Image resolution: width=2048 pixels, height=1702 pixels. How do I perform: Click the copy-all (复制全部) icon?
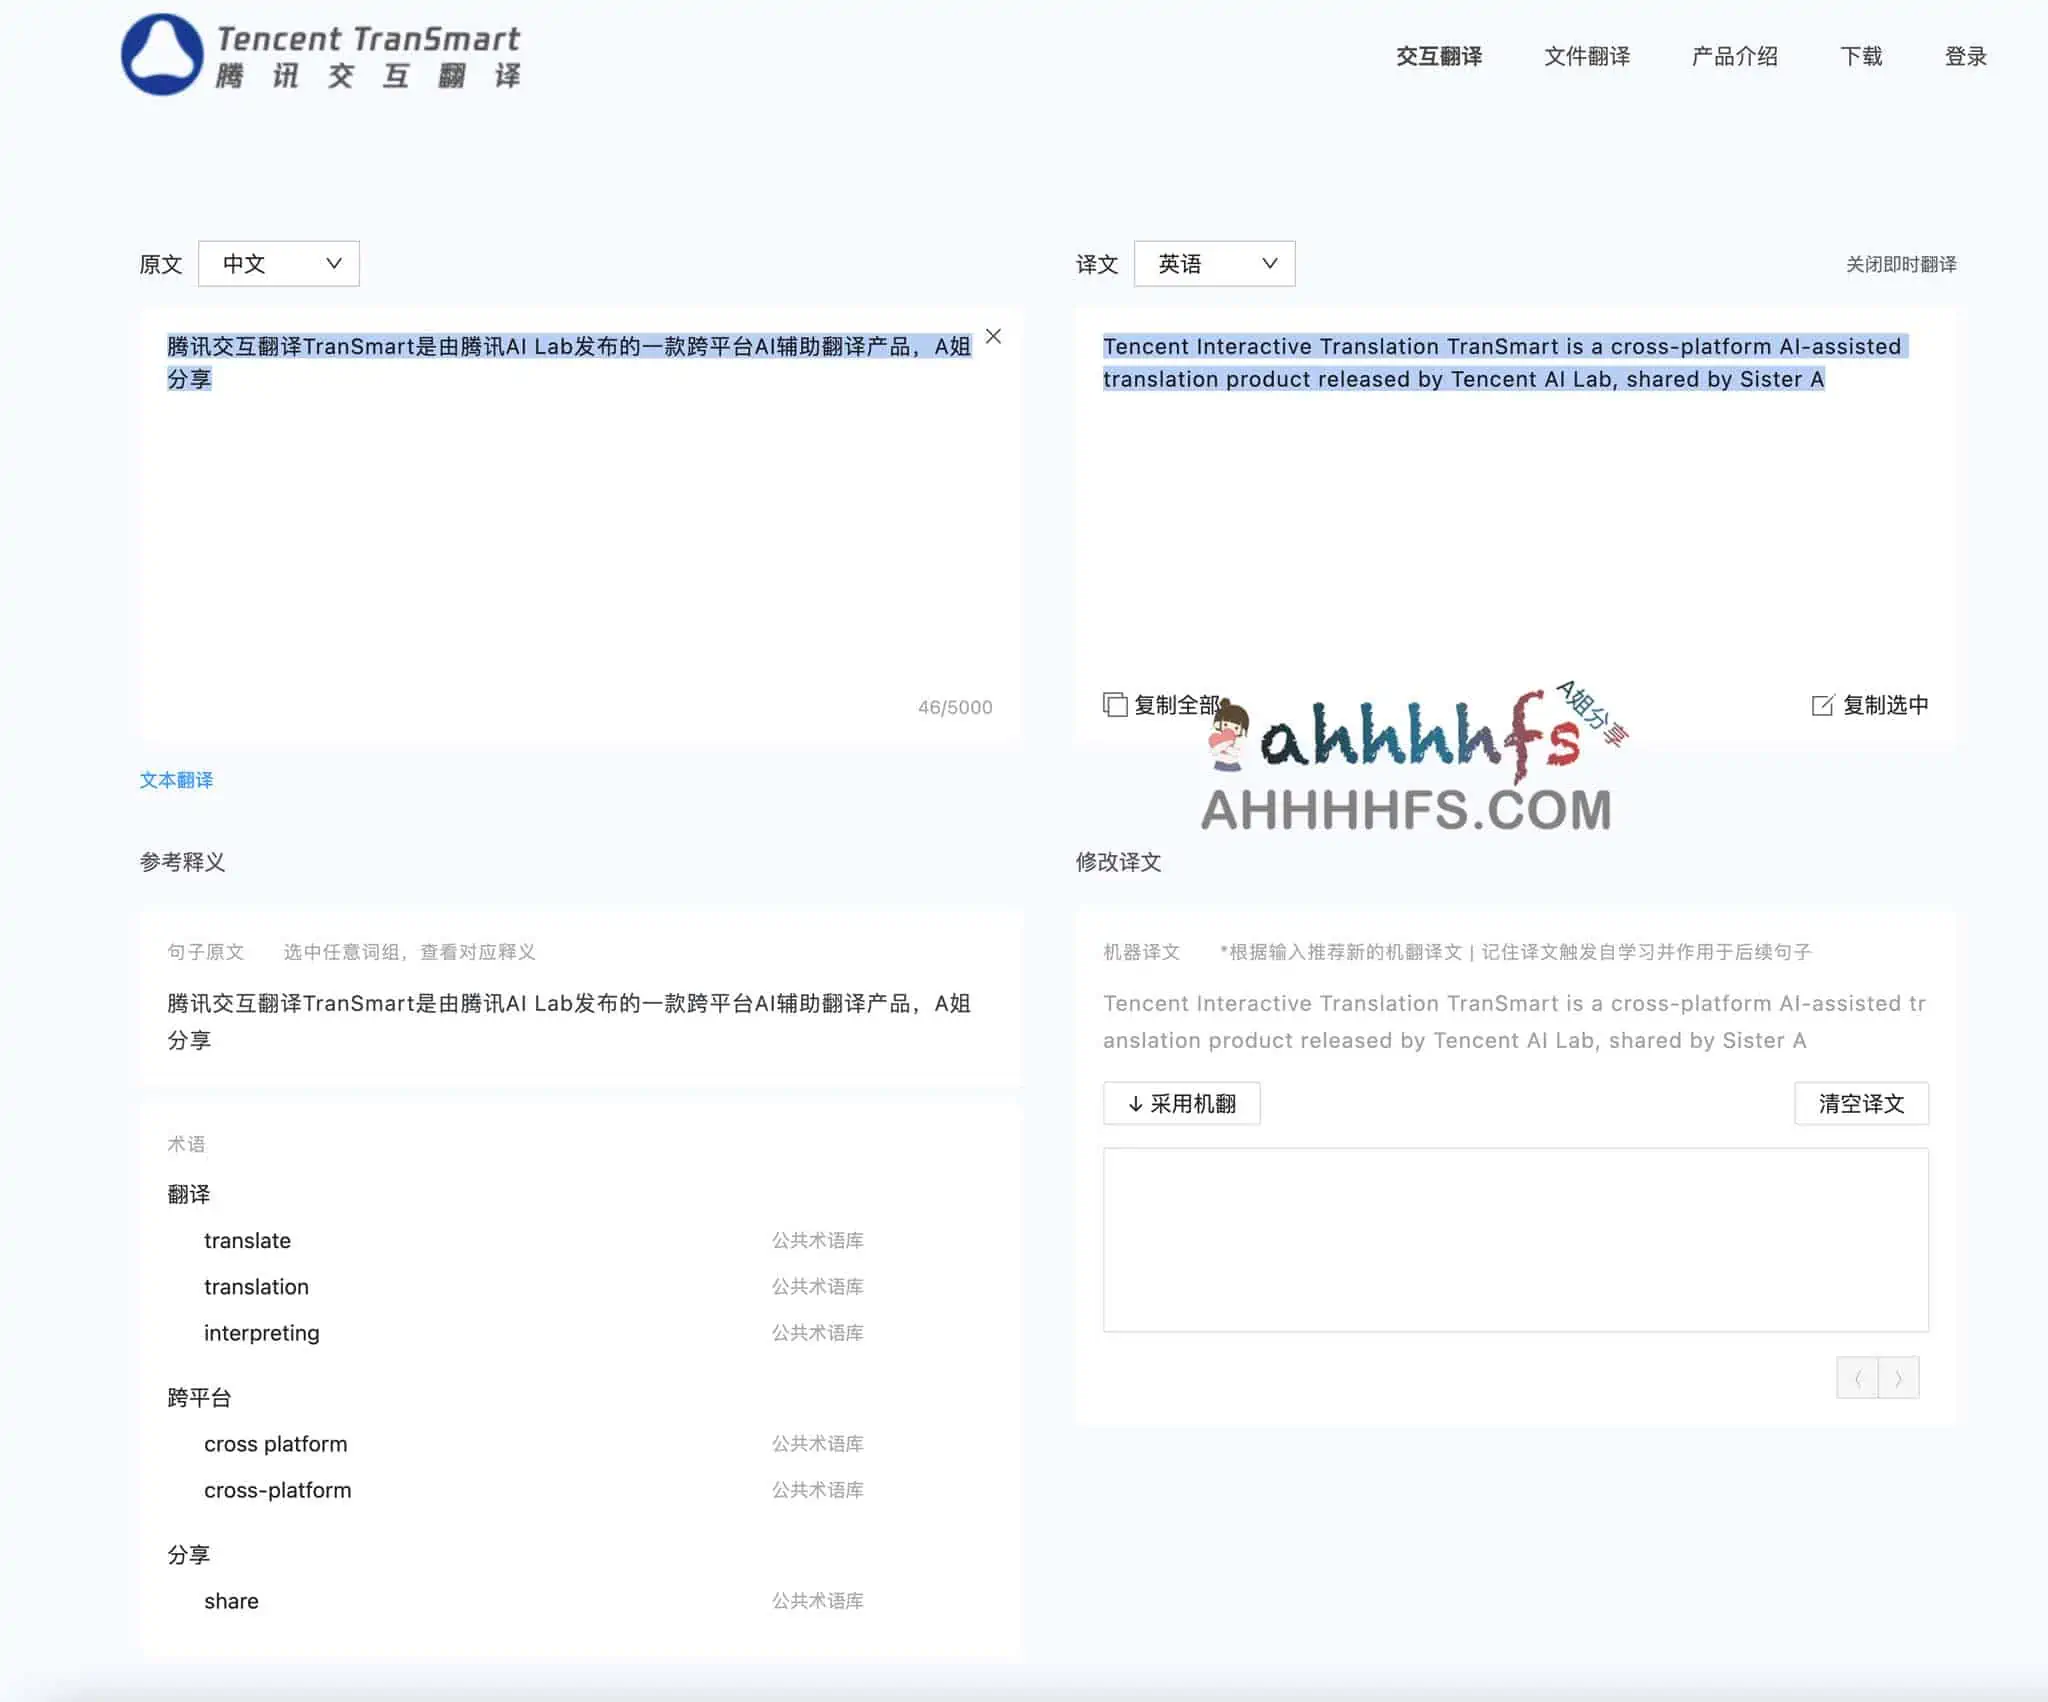point(1115,705)
